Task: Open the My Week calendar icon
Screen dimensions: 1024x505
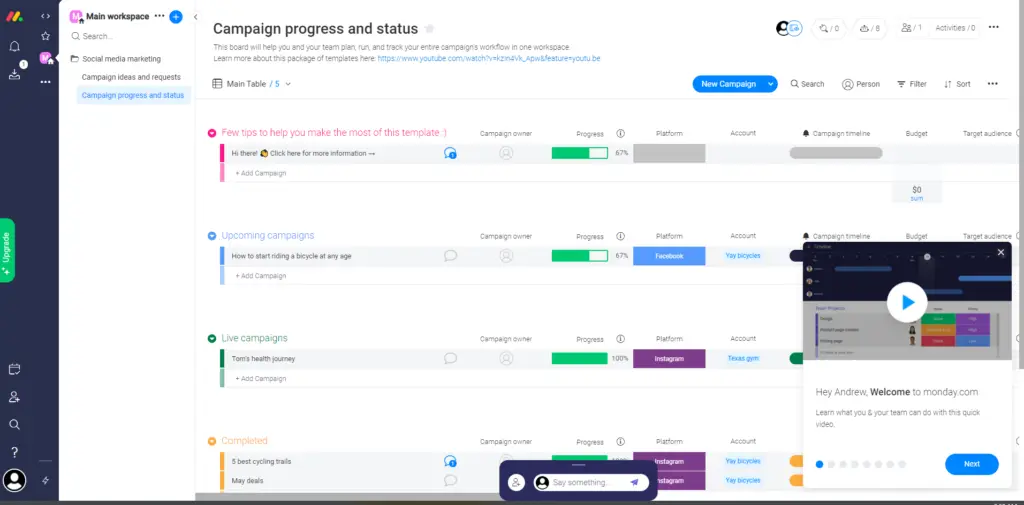Action: 15,369
